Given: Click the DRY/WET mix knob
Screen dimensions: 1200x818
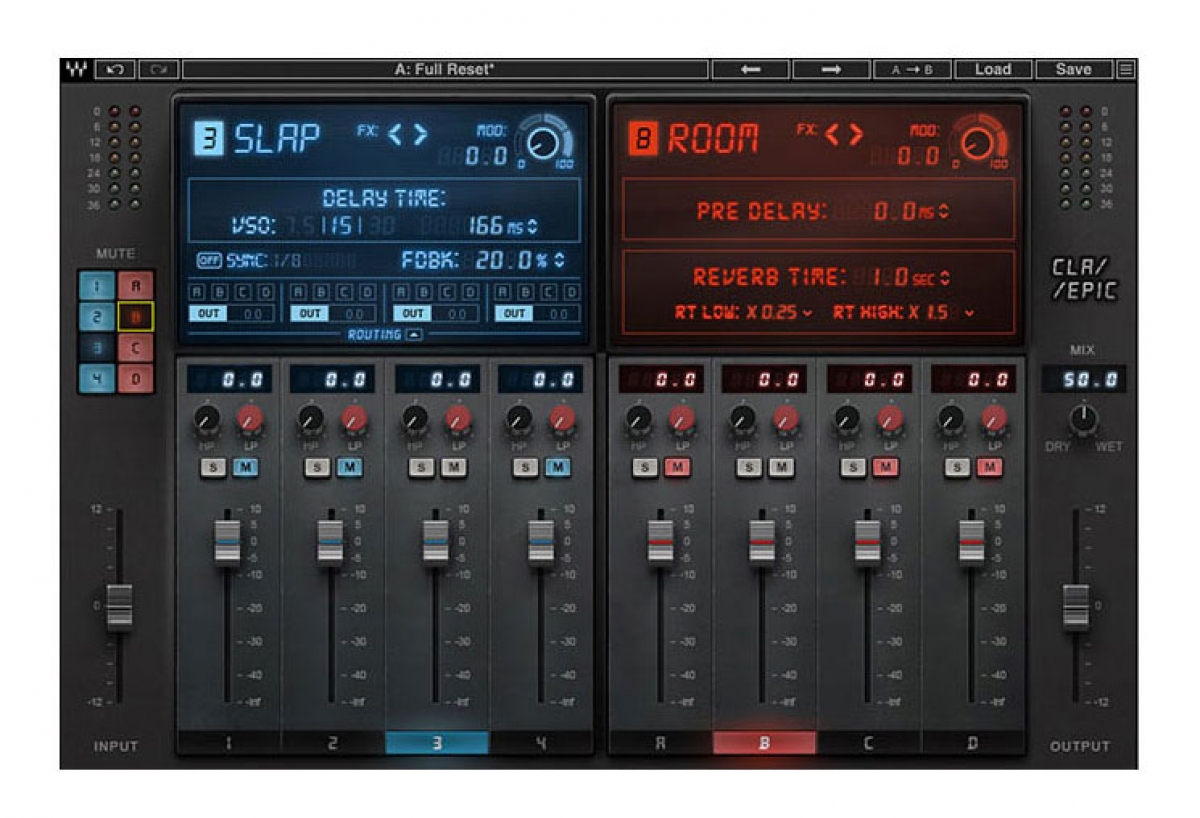Looking at the screenshot, I should point(1083,418).
